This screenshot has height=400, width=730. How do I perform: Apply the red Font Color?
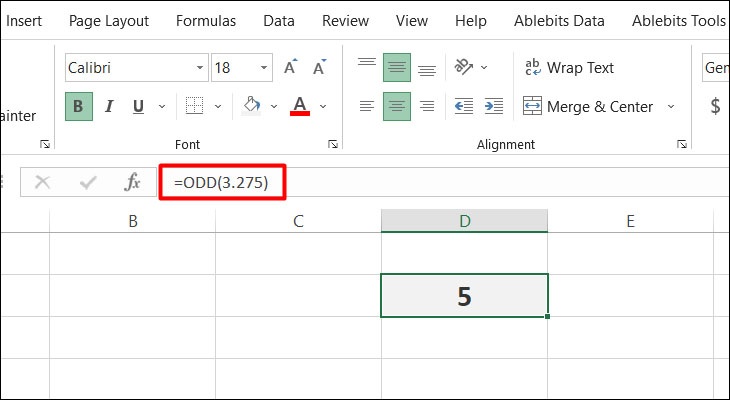(x=300, y=106)
